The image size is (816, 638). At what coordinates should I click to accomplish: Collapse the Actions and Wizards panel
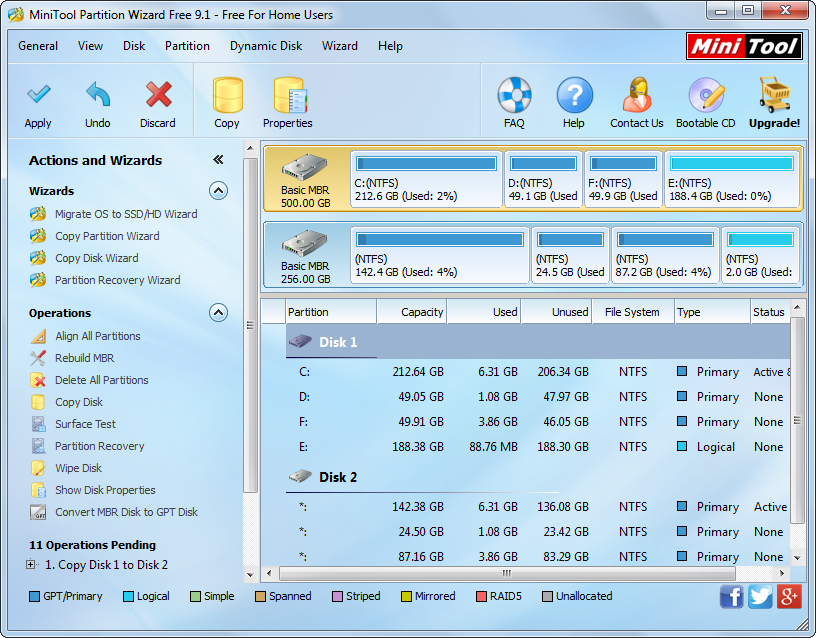218,160
